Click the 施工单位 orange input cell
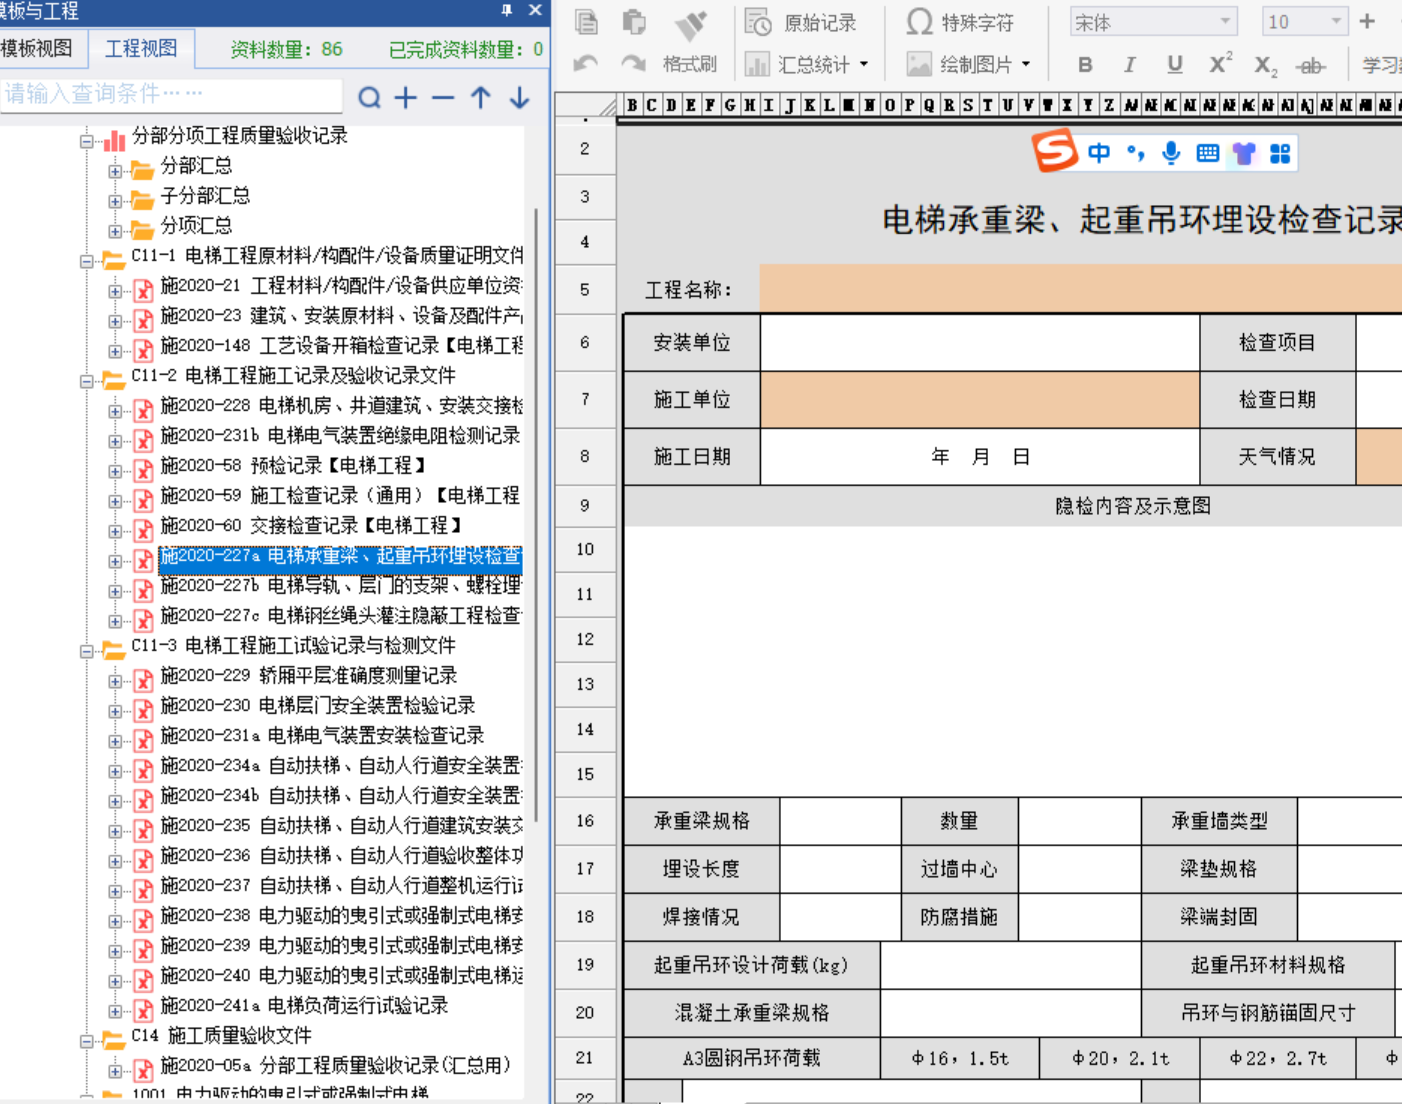The image size is (1402, 1104). click(980, 400)
